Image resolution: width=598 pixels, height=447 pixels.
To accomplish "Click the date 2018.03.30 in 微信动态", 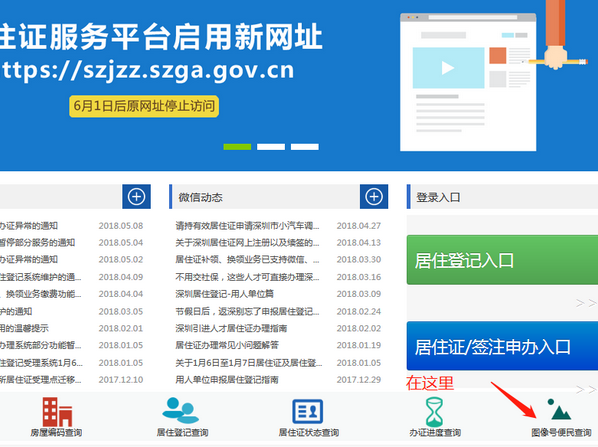I will (358, 259).
